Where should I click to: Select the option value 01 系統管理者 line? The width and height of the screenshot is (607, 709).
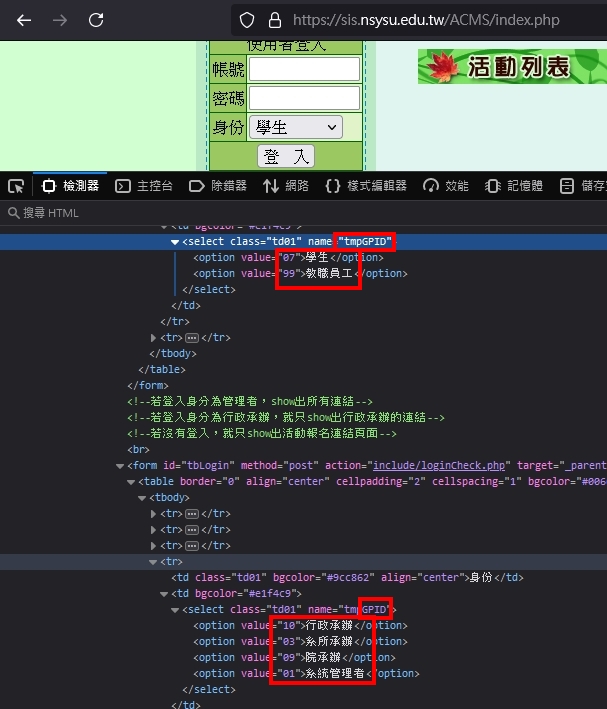[306, 673]
